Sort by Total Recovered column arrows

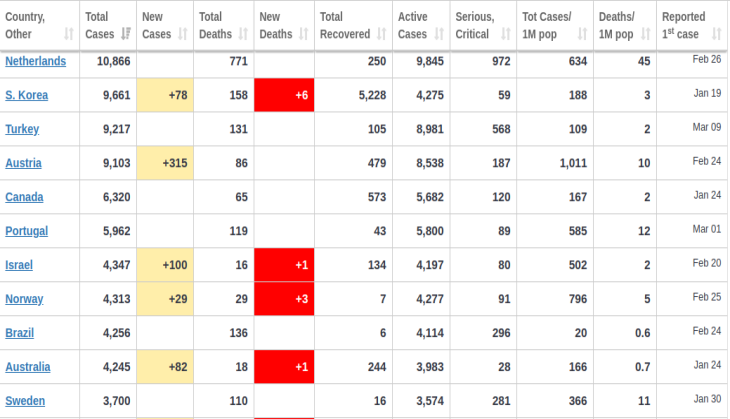tap(382, 34)
